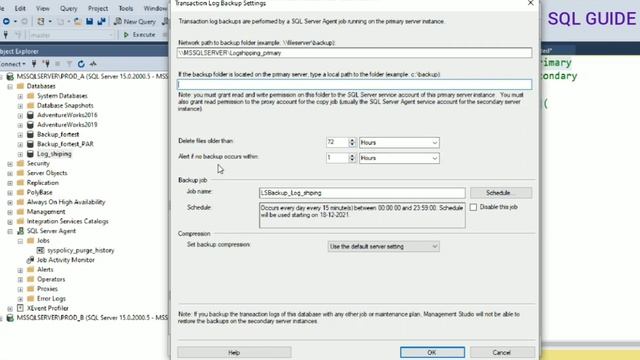Select the Backup_fortest_PAR database
This screenshot has width=640, height=360.
[65, 144]
